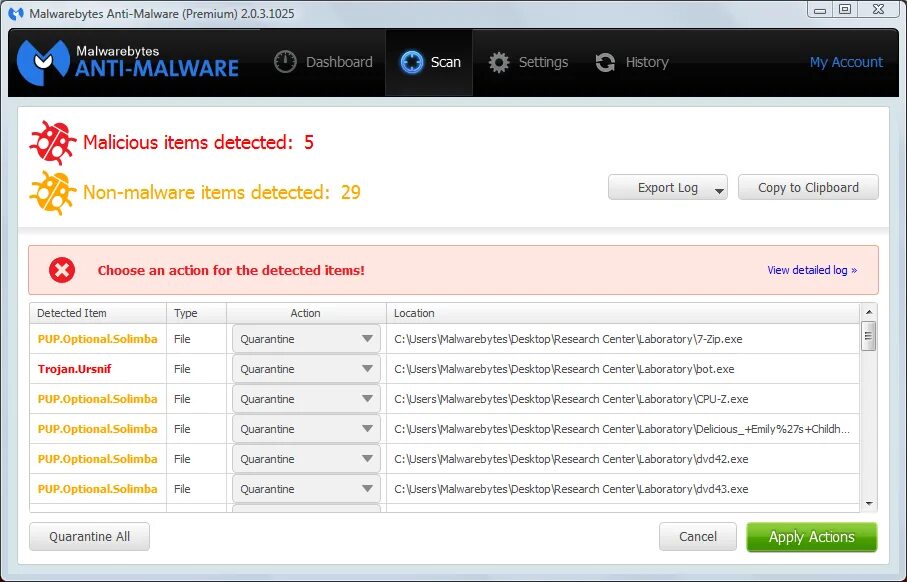Select PUP.Optional.Solimba in dvd43.exe row

pyautogui.click(x=97, y=489)
